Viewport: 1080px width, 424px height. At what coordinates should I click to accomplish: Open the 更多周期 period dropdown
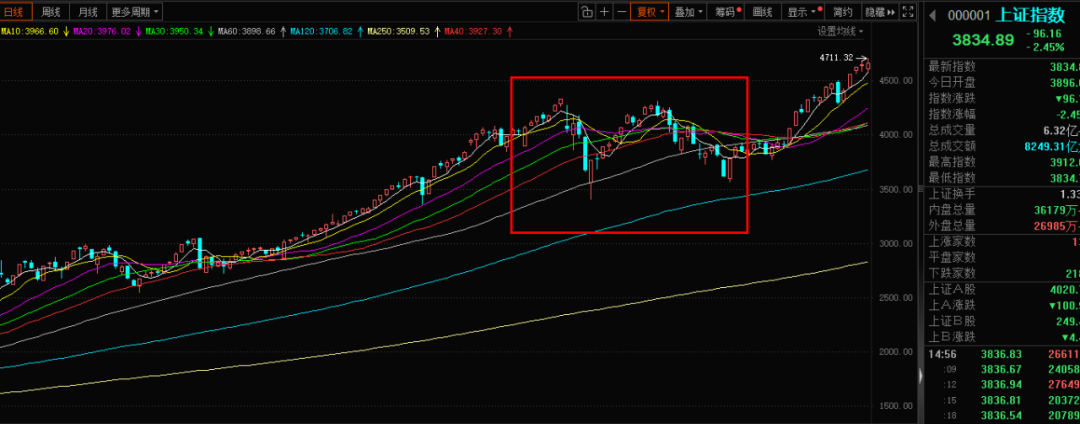coord(134,12)
